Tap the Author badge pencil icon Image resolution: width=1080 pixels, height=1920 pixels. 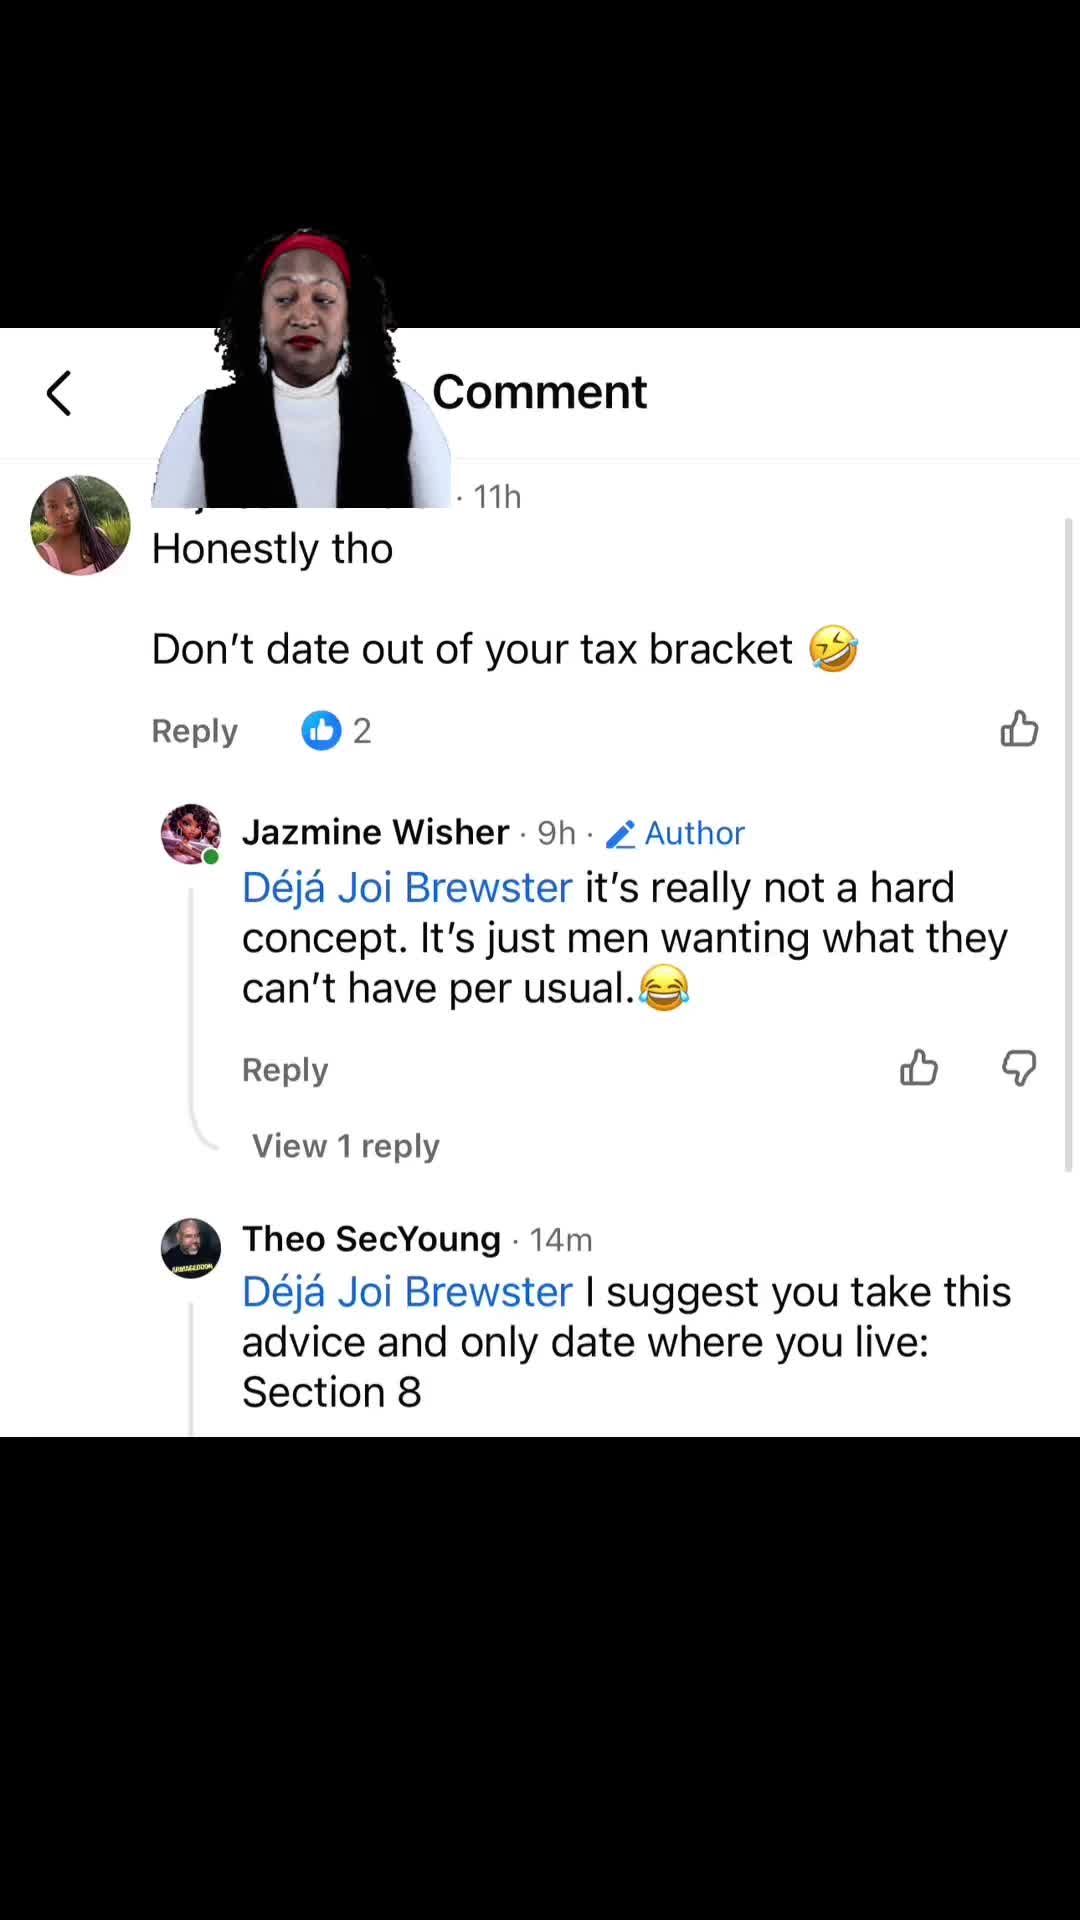[x=620, y=834]
